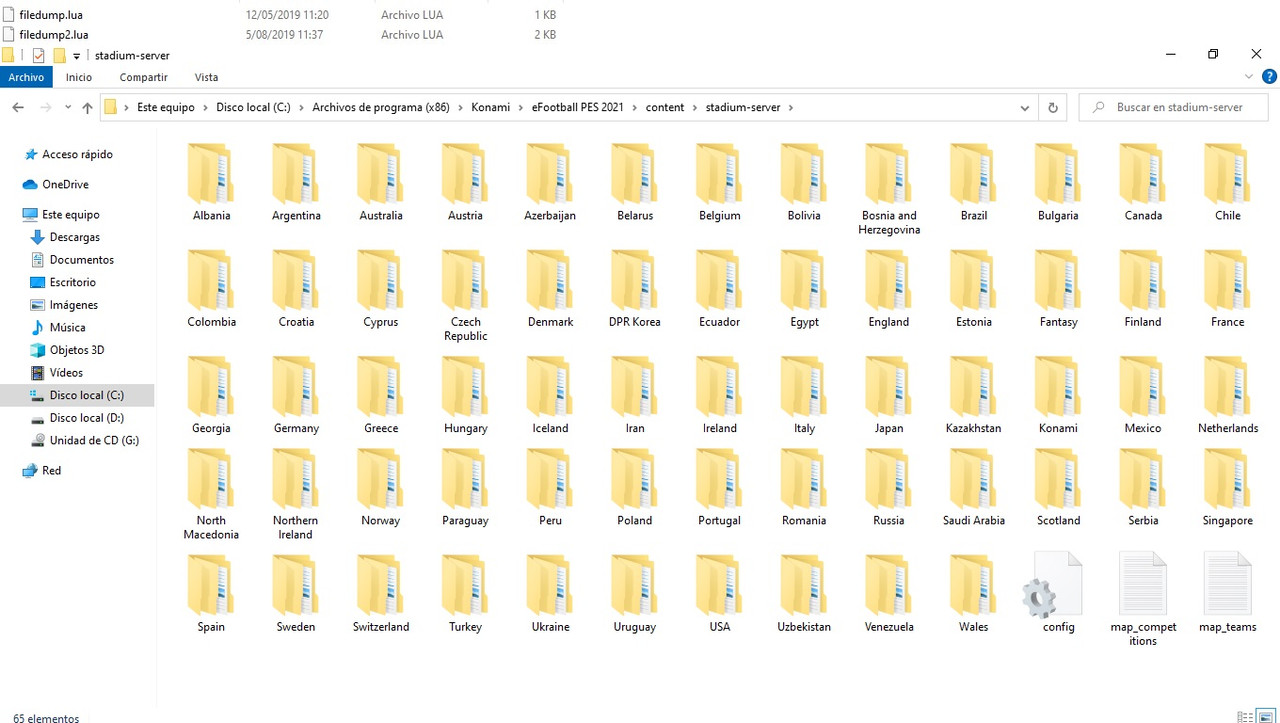Open the blue help question mark
1280x723 pixels.
click(1270, 77)
